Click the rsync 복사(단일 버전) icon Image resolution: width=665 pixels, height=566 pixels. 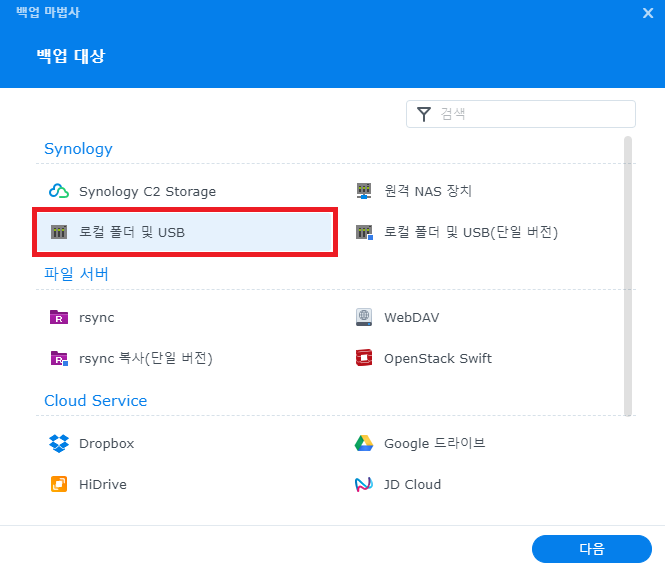59,358
